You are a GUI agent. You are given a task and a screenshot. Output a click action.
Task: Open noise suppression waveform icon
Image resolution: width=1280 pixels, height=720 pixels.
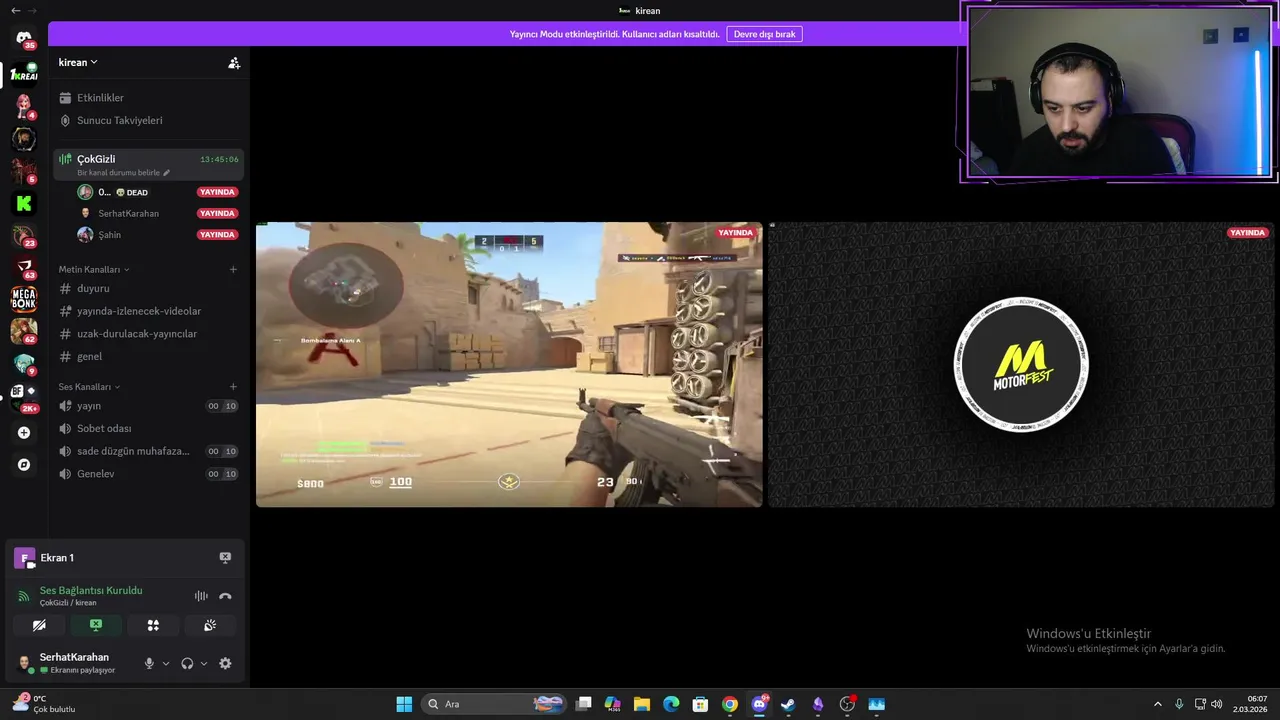coord(201,596)
